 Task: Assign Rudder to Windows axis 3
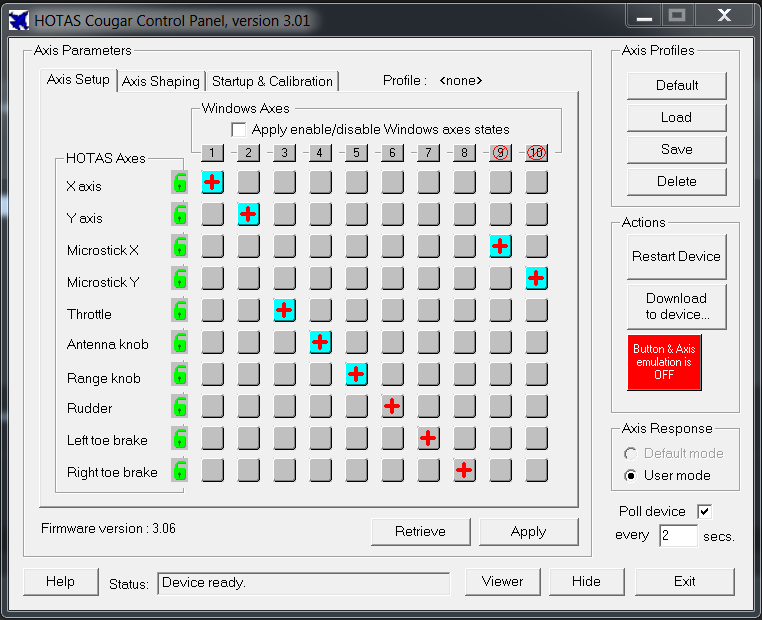tap(284, 406)
